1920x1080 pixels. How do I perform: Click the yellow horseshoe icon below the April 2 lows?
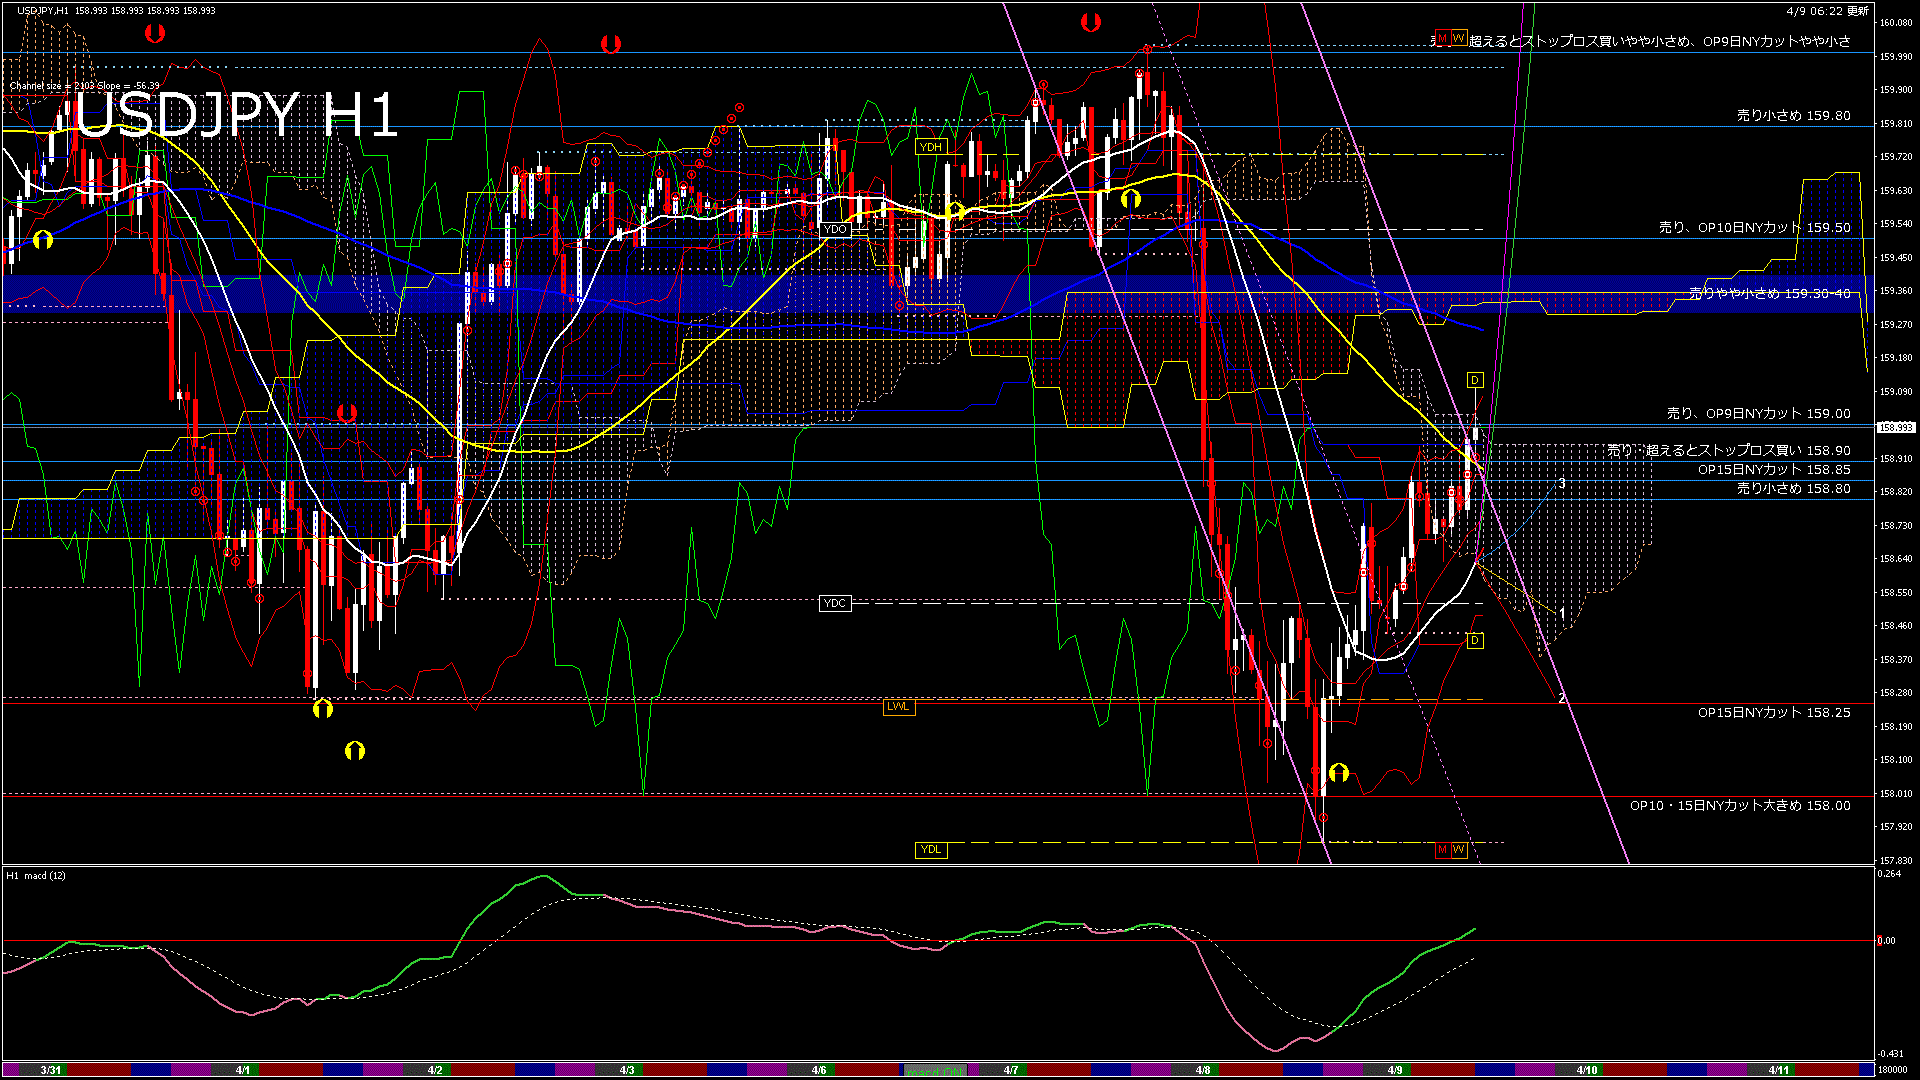(x=324, y=706)
